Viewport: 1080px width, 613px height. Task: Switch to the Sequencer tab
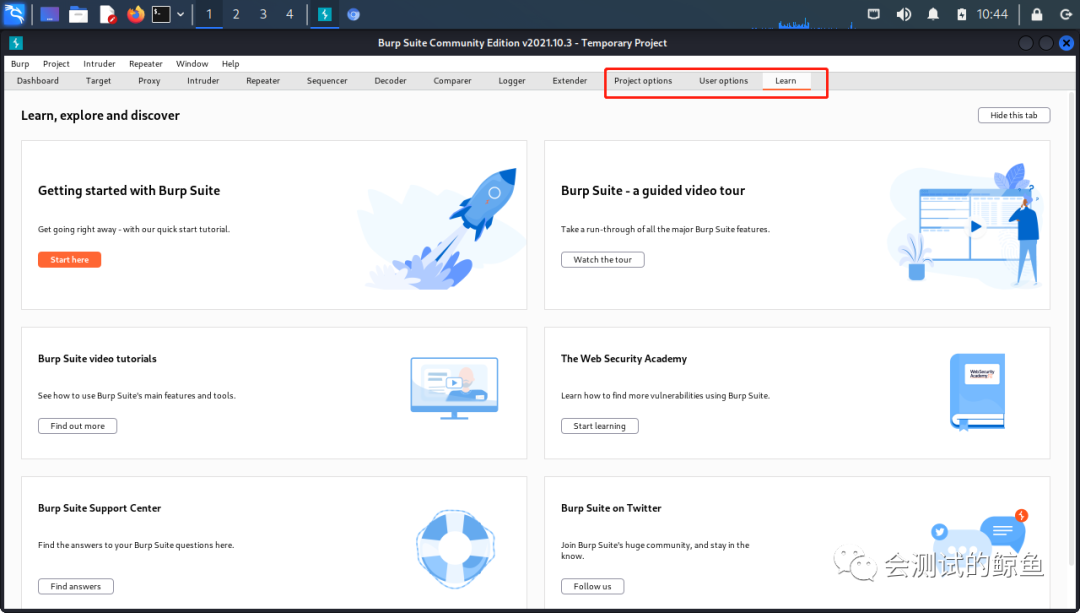tap(327, 81)
